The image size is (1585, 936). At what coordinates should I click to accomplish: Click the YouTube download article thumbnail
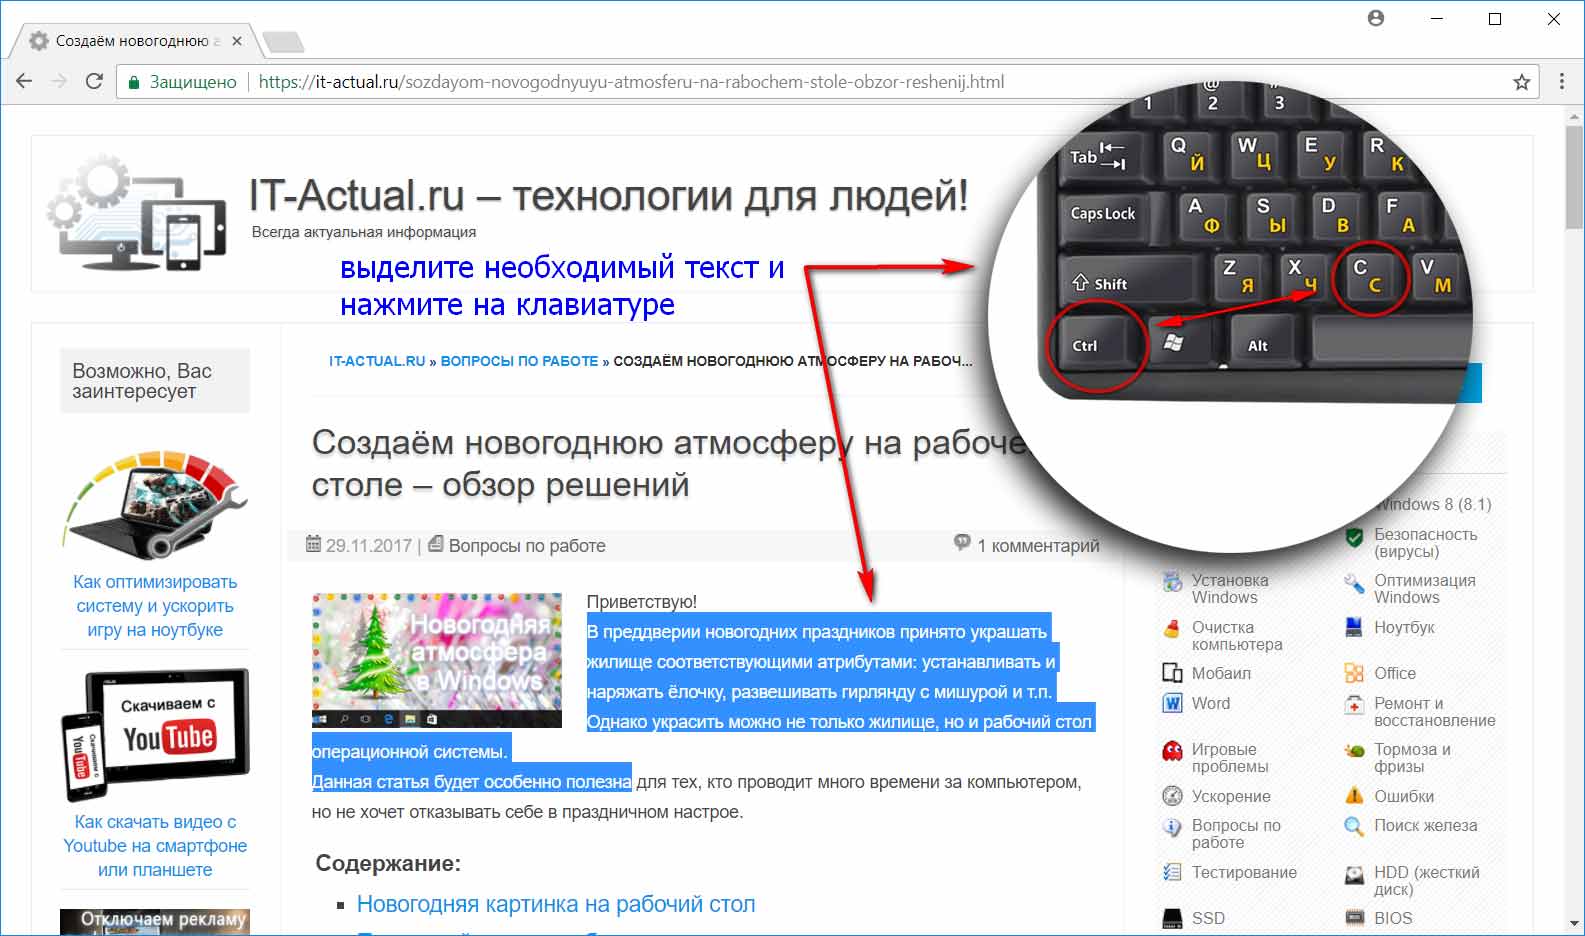pos(155,735)
